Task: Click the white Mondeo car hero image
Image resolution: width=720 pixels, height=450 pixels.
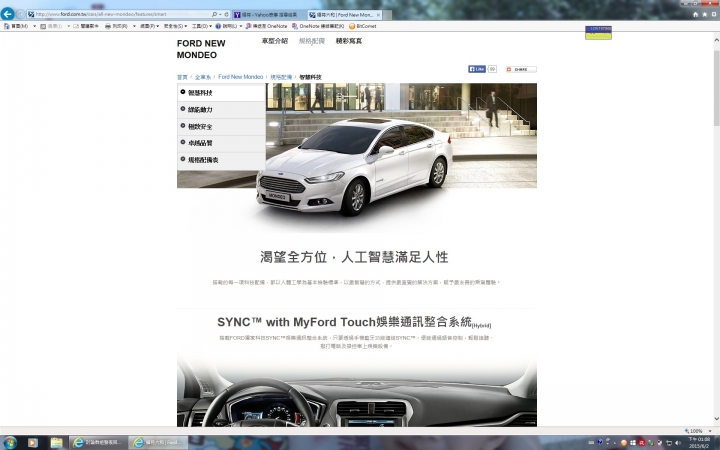Action: point(354,166)
